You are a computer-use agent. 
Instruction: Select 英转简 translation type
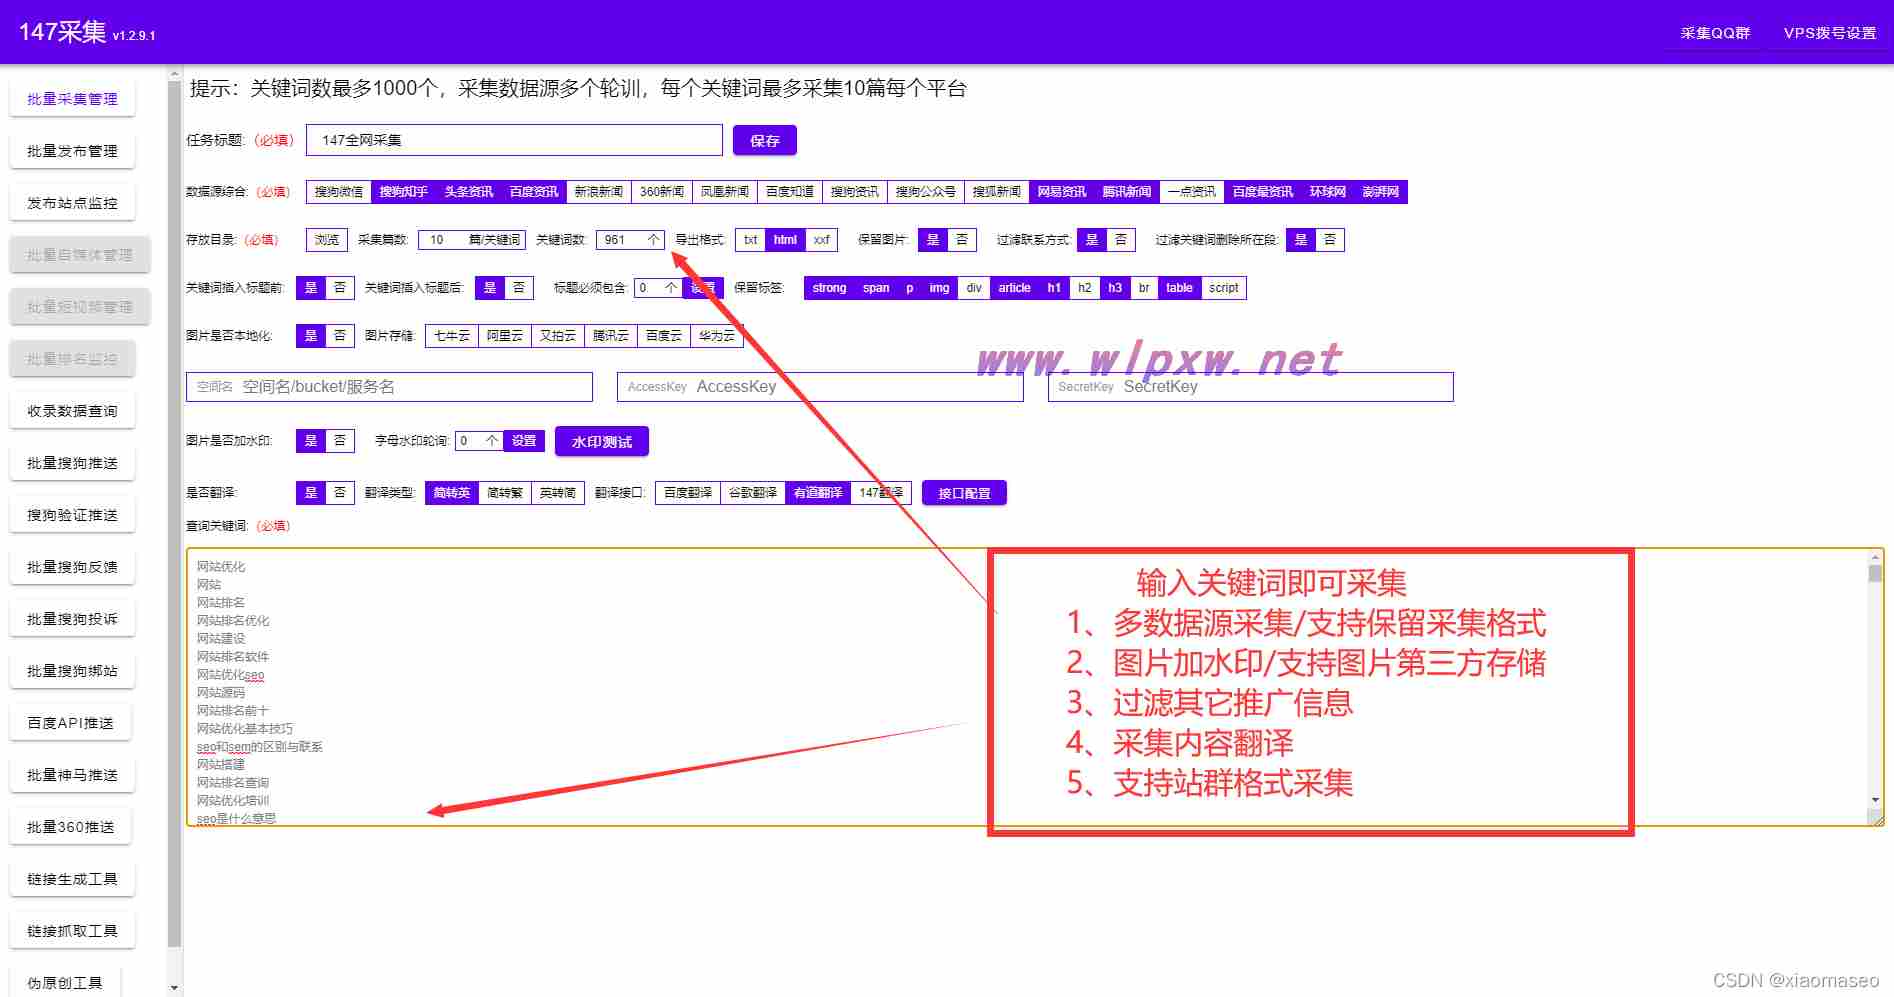pyautogui.click(x=557, y=493)
